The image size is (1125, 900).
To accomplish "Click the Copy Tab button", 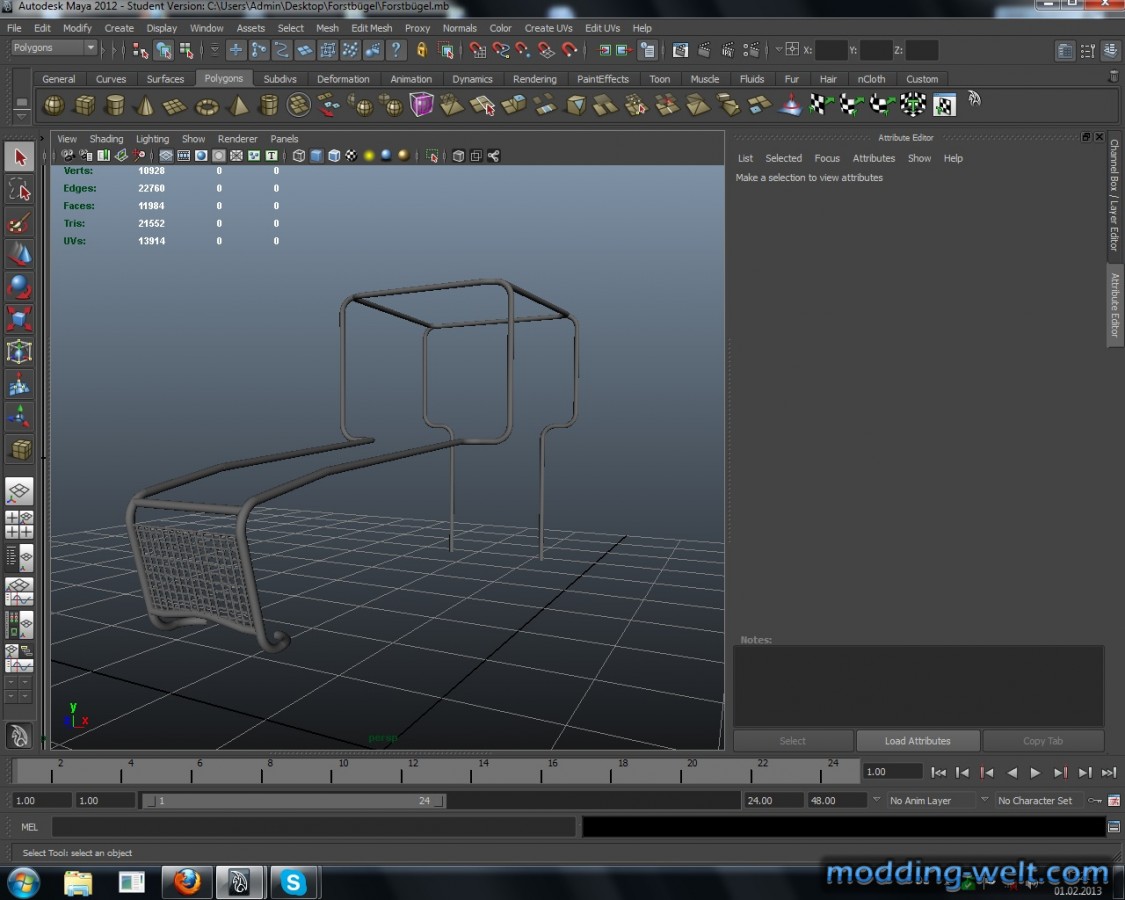I will [1042, 741].
